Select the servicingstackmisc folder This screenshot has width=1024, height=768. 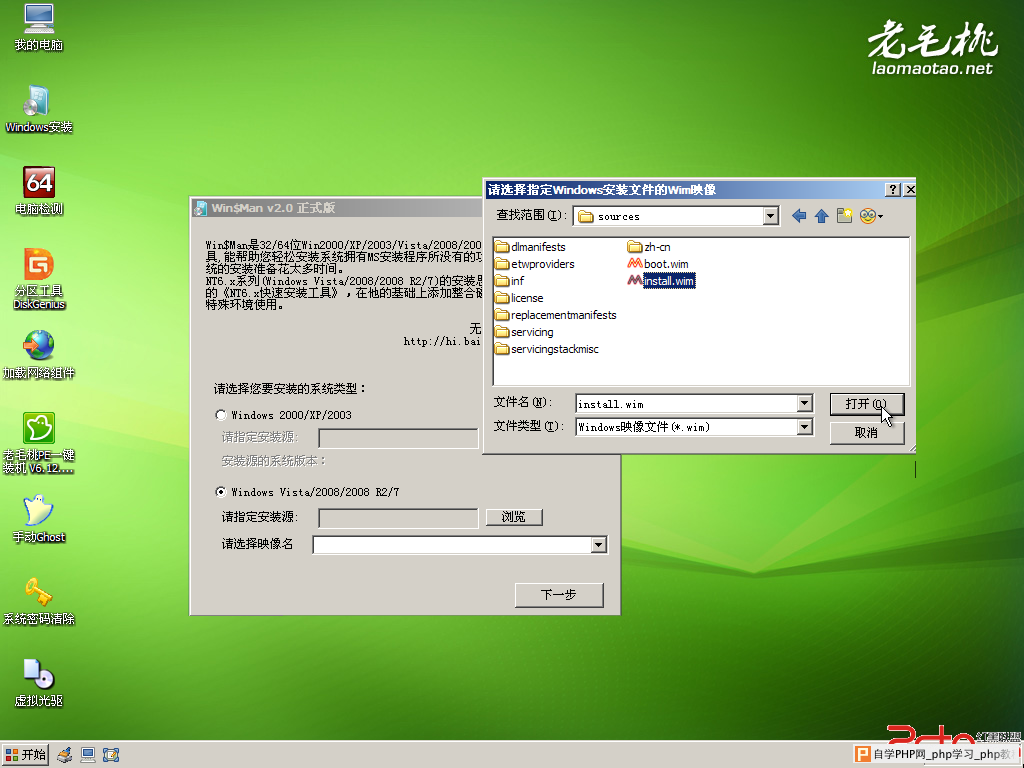pyautogui.click(x=547, y=349)
